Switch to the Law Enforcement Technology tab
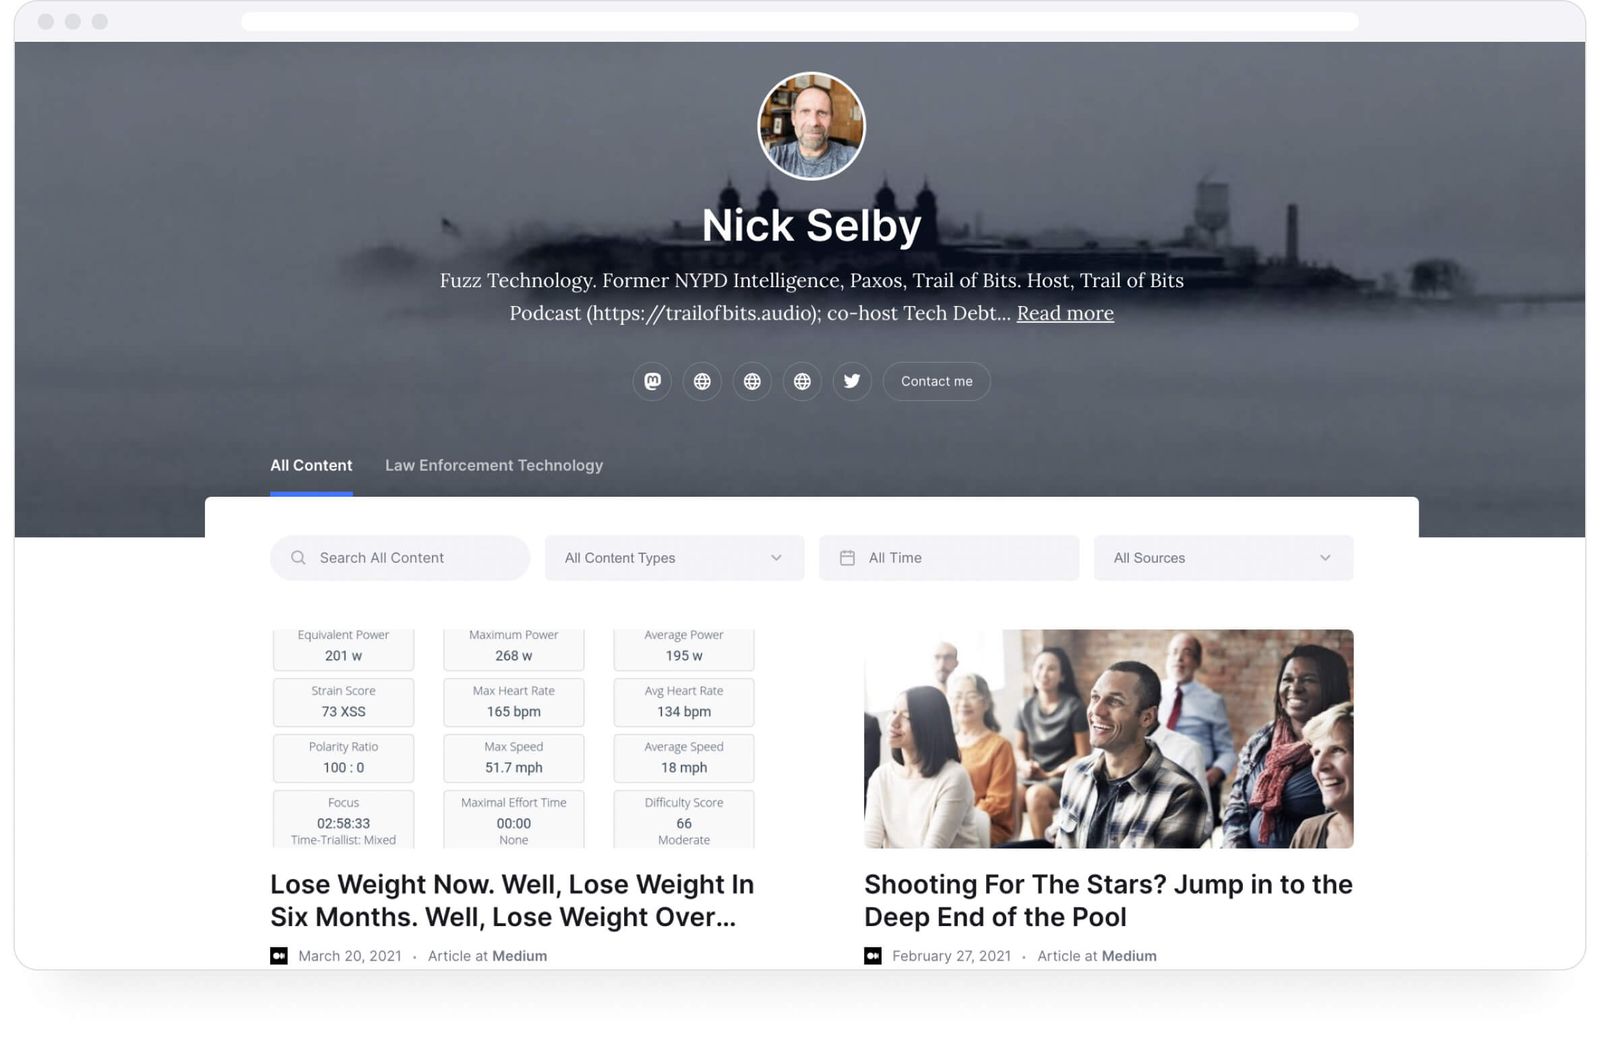The image size is (1600, 1038). [494, 465]
